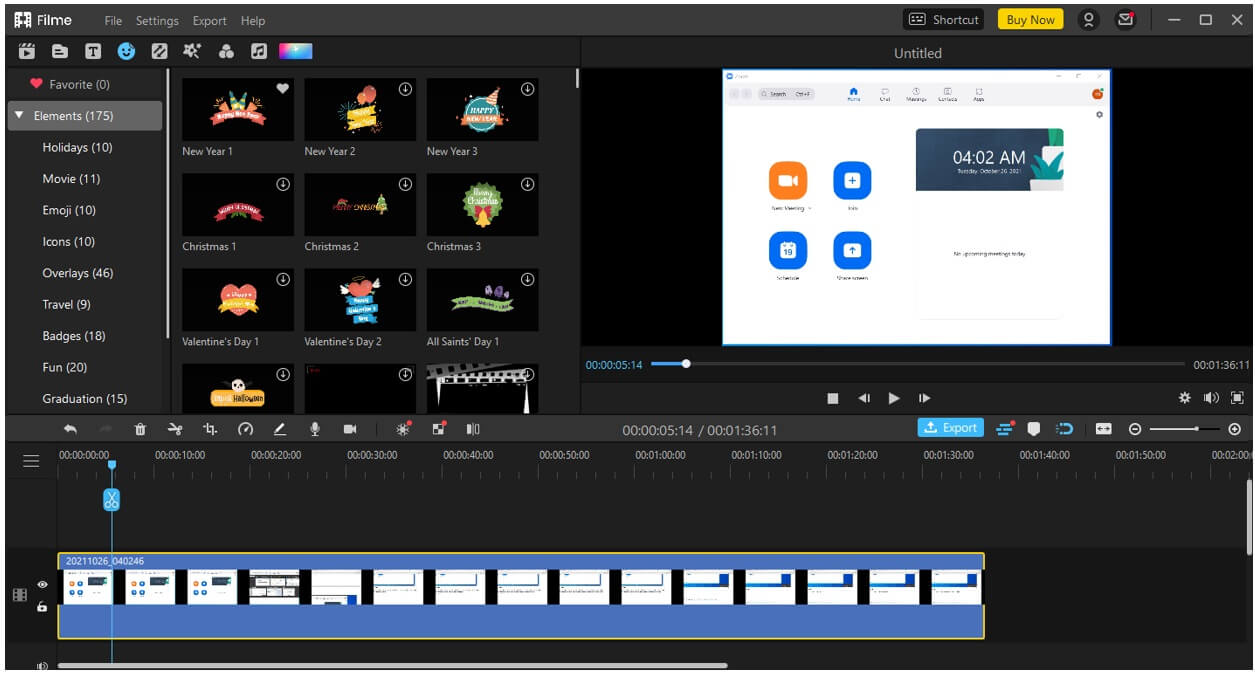Viewport: 1255px width, 683px height.
Task: Open the Media library tab
Action: (60, 50)
